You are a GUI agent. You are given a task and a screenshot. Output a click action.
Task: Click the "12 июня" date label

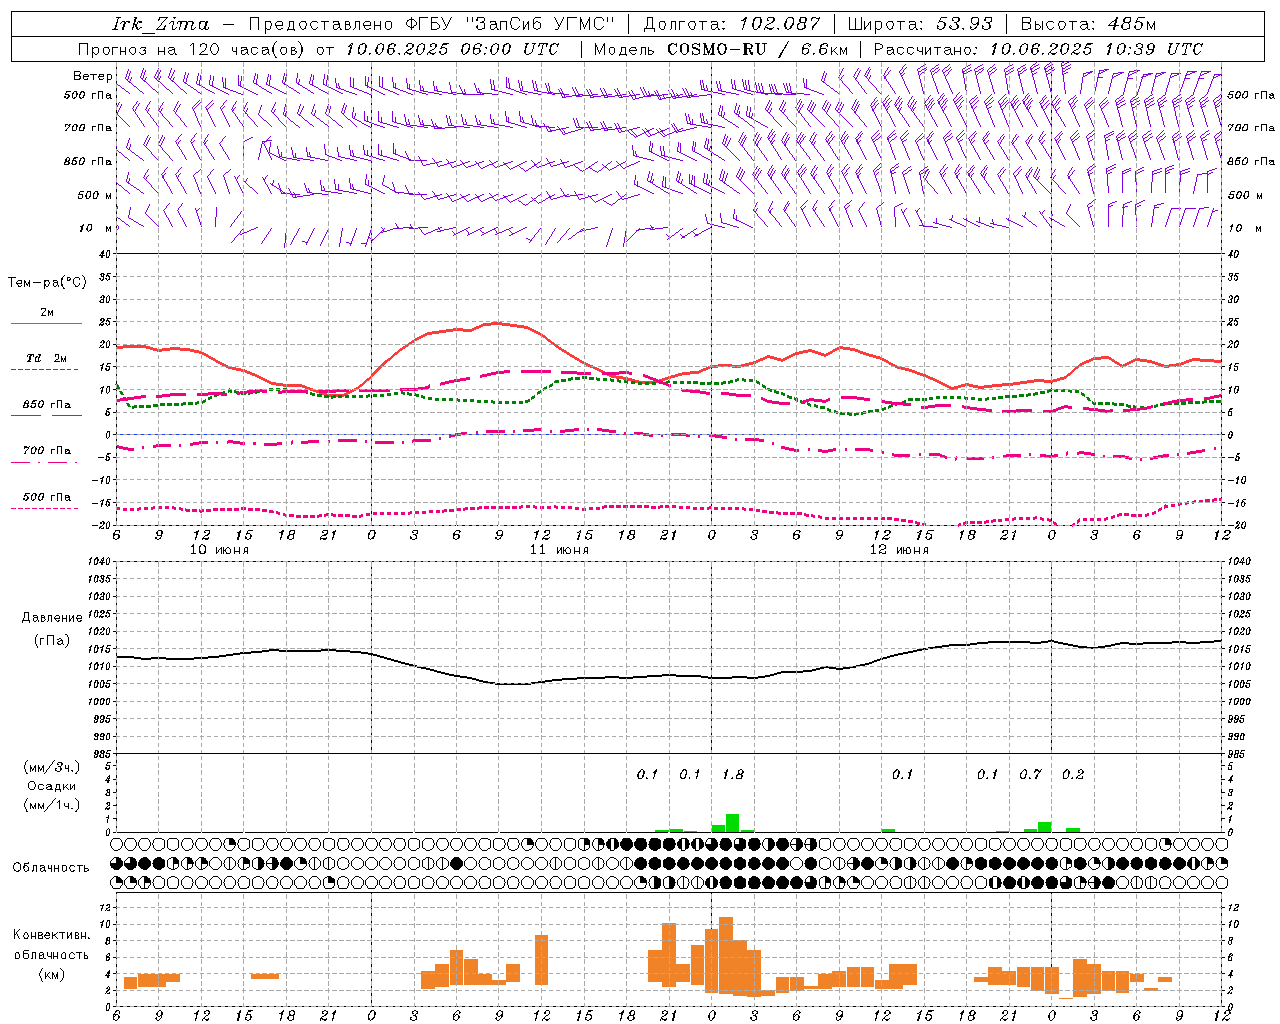[899, 550]
